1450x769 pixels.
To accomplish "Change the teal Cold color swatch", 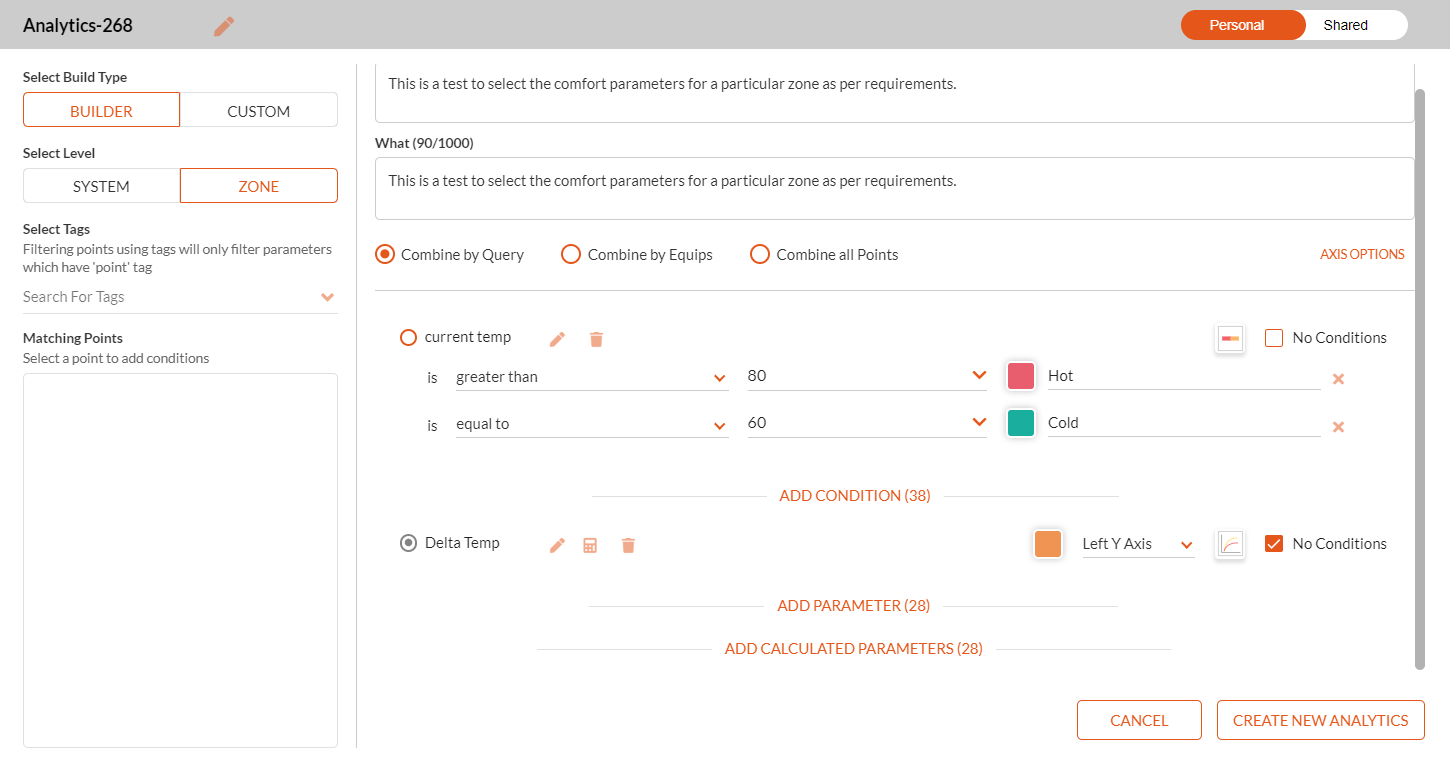I will [x=1020, y=423].
